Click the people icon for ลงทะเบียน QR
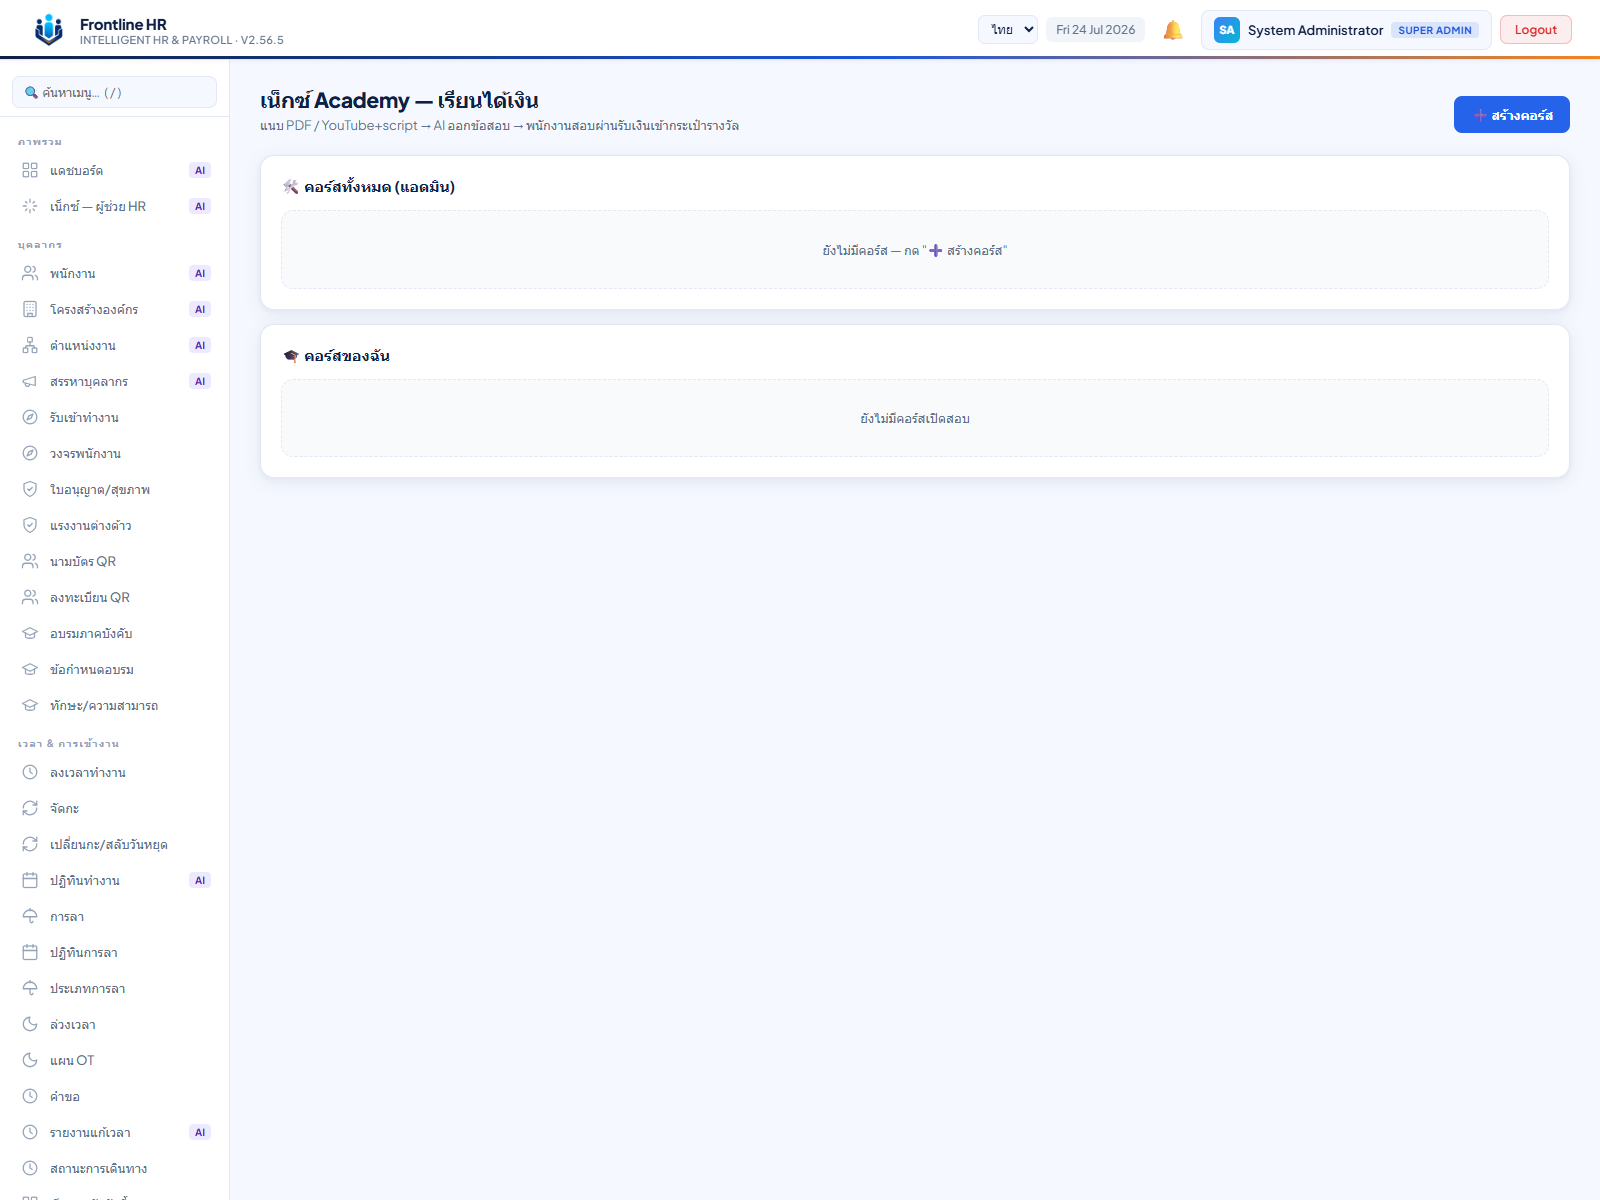The width and height of the screenshot is (1600, 1200). pyautogui.click(x=30, y=597)
